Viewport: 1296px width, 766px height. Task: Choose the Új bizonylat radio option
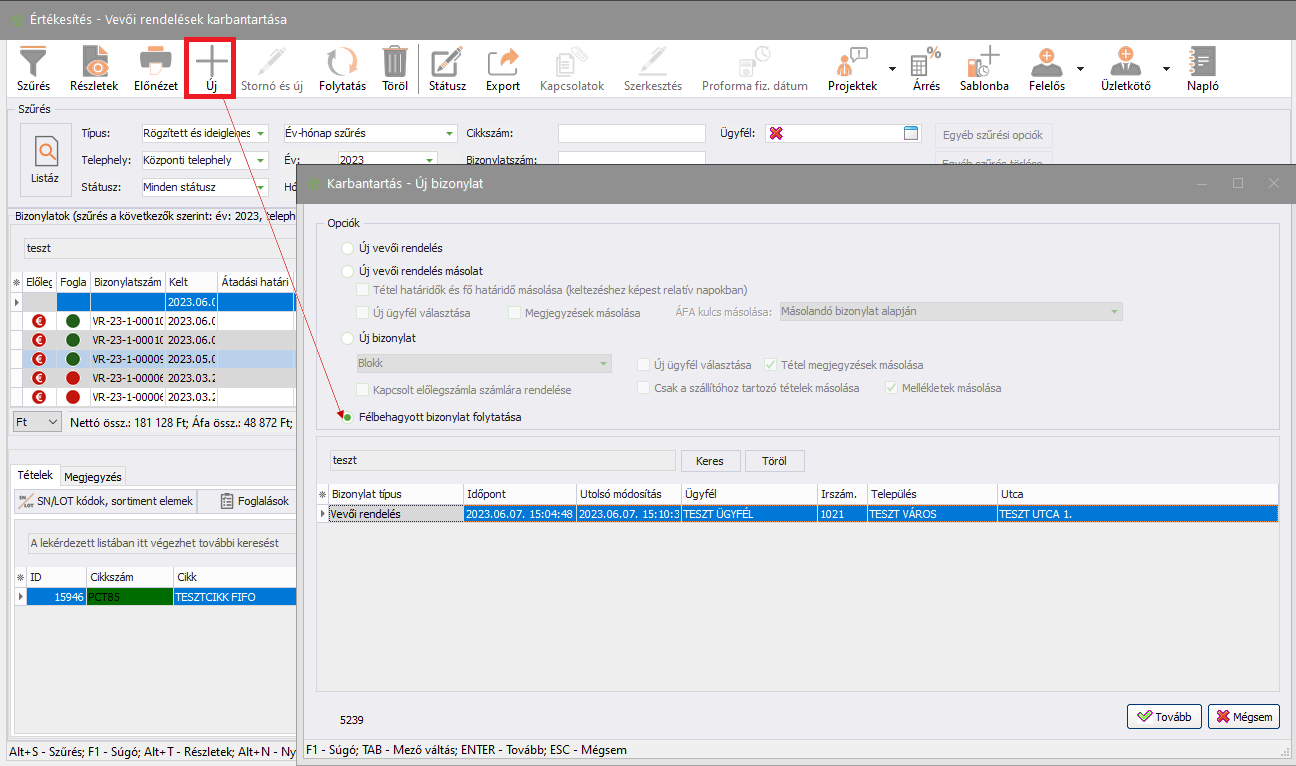tap(348, 338)
